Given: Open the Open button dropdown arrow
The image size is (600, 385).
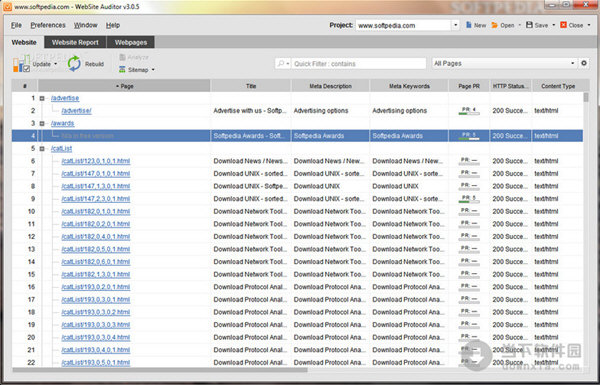Looking at the screenshot, I should 519,25.
